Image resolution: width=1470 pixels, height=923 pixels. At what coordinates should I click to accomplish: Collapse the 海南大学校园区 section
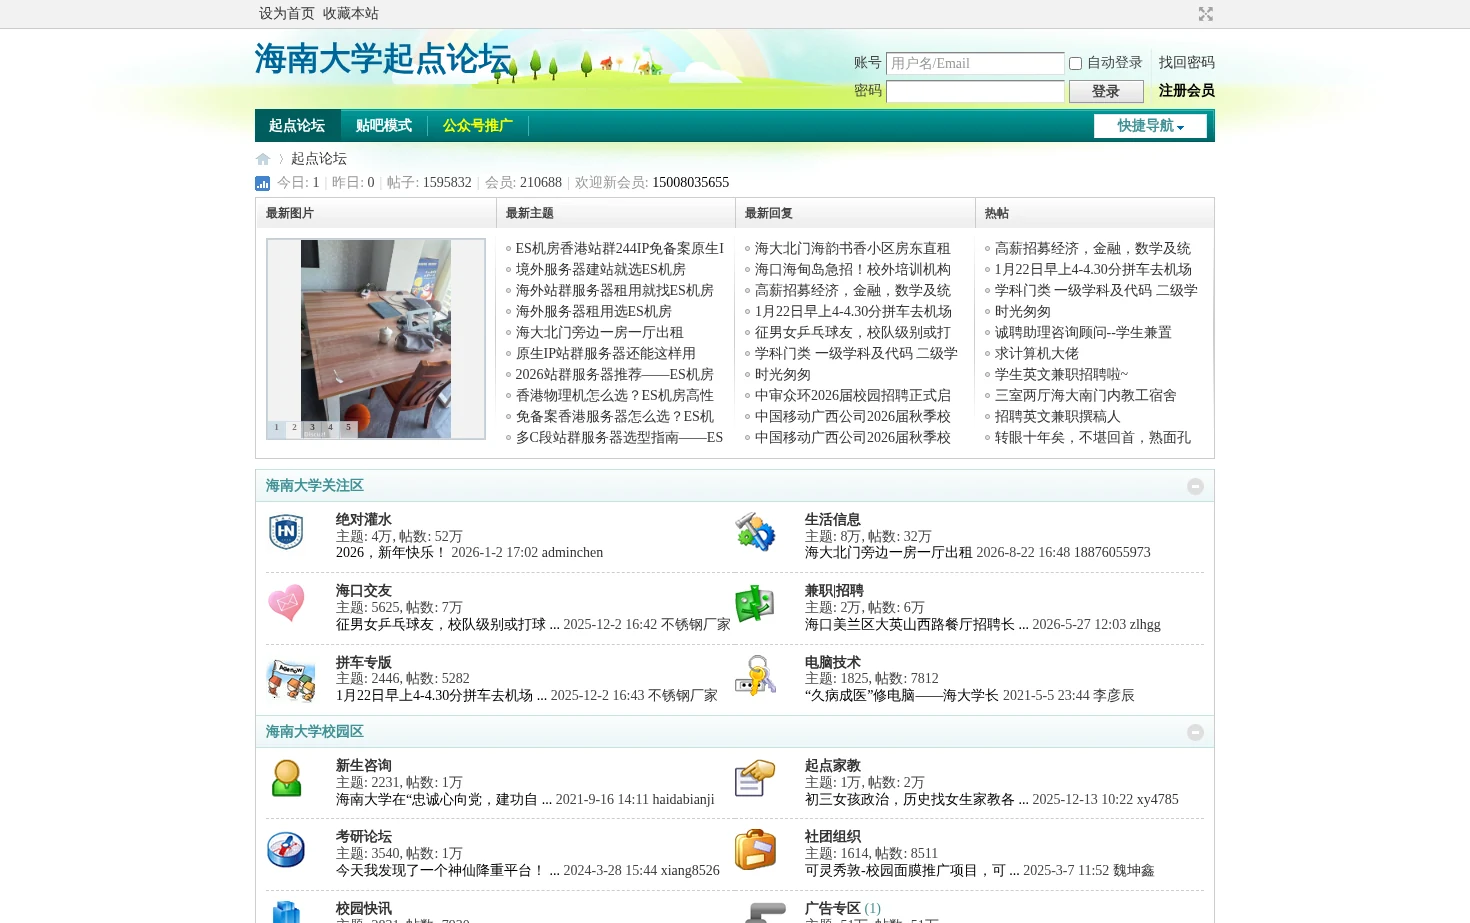click(1195, 732)
